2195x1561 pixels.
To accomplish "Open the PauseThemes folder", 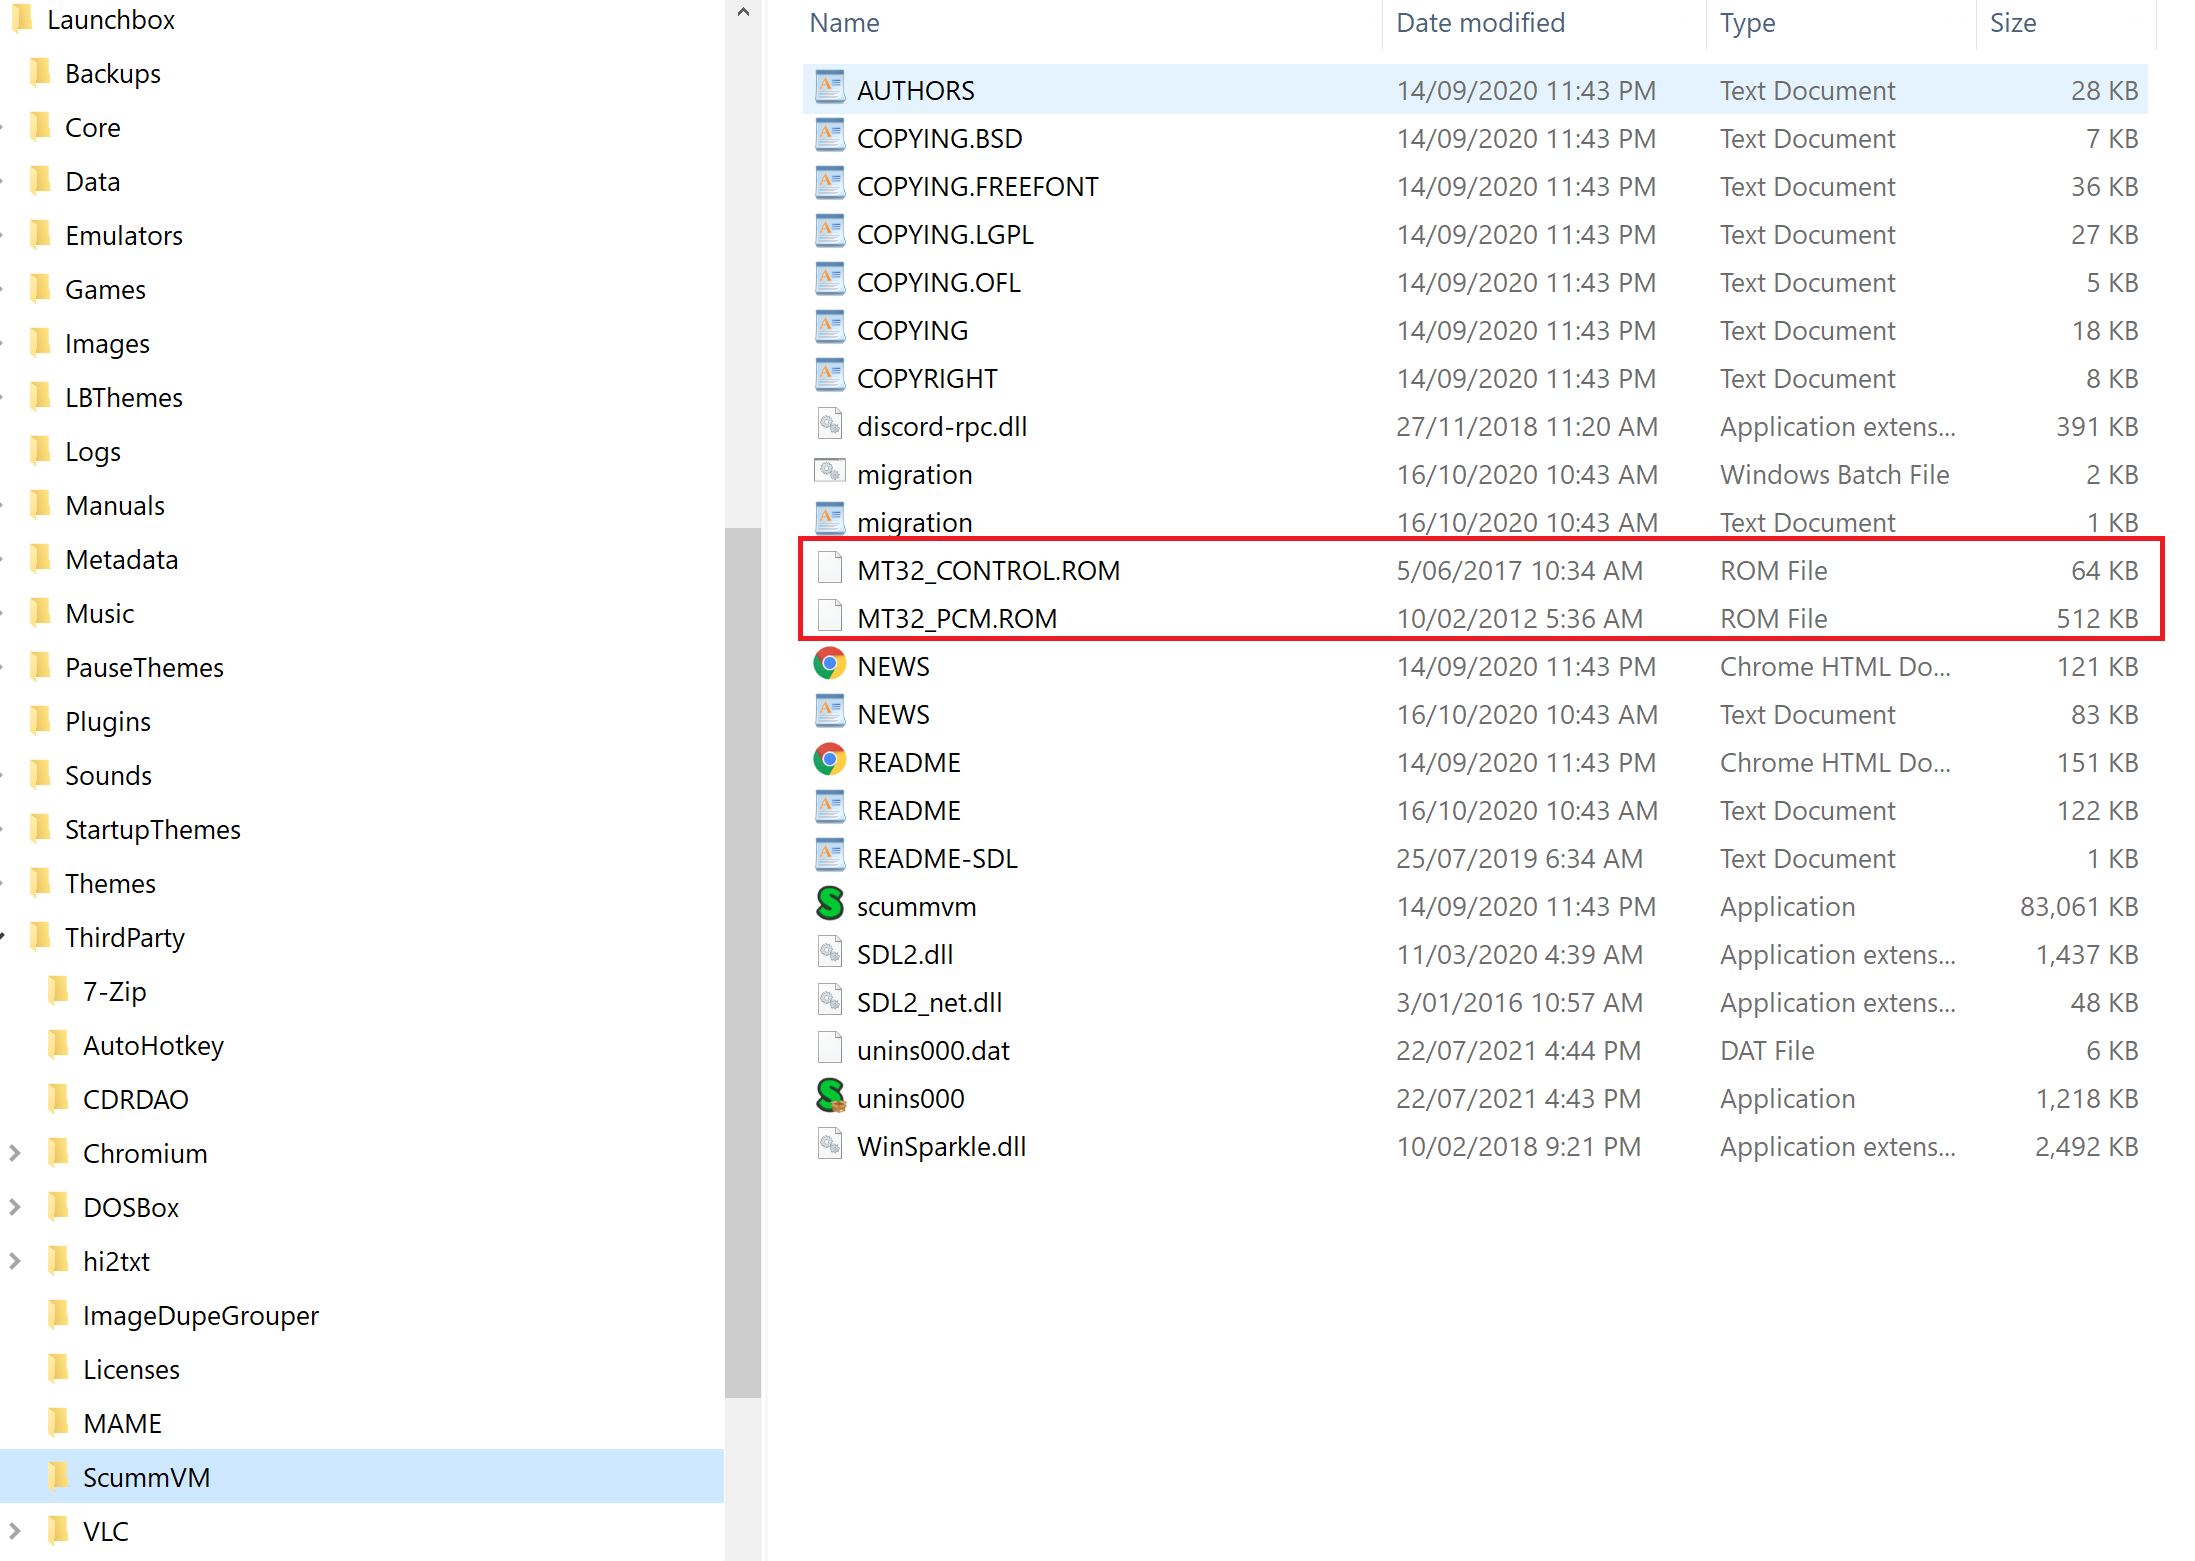I will [x=144, y=668].
